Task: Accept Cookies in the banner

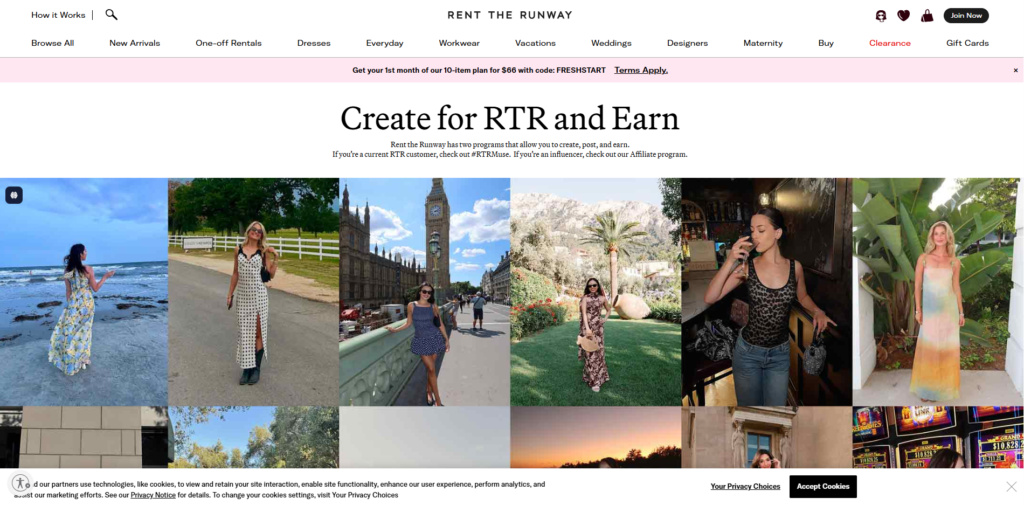Action: click(x=823, y=486)
